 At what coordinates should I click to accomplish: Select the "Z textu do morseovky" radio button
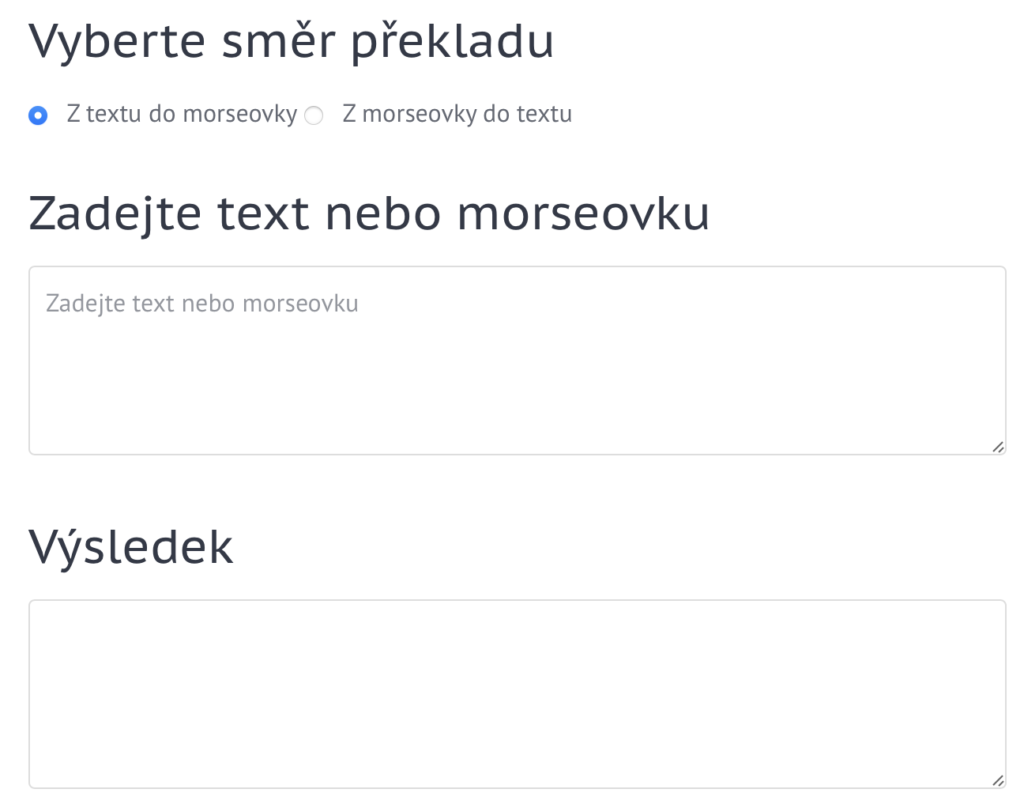pos(38,115)
